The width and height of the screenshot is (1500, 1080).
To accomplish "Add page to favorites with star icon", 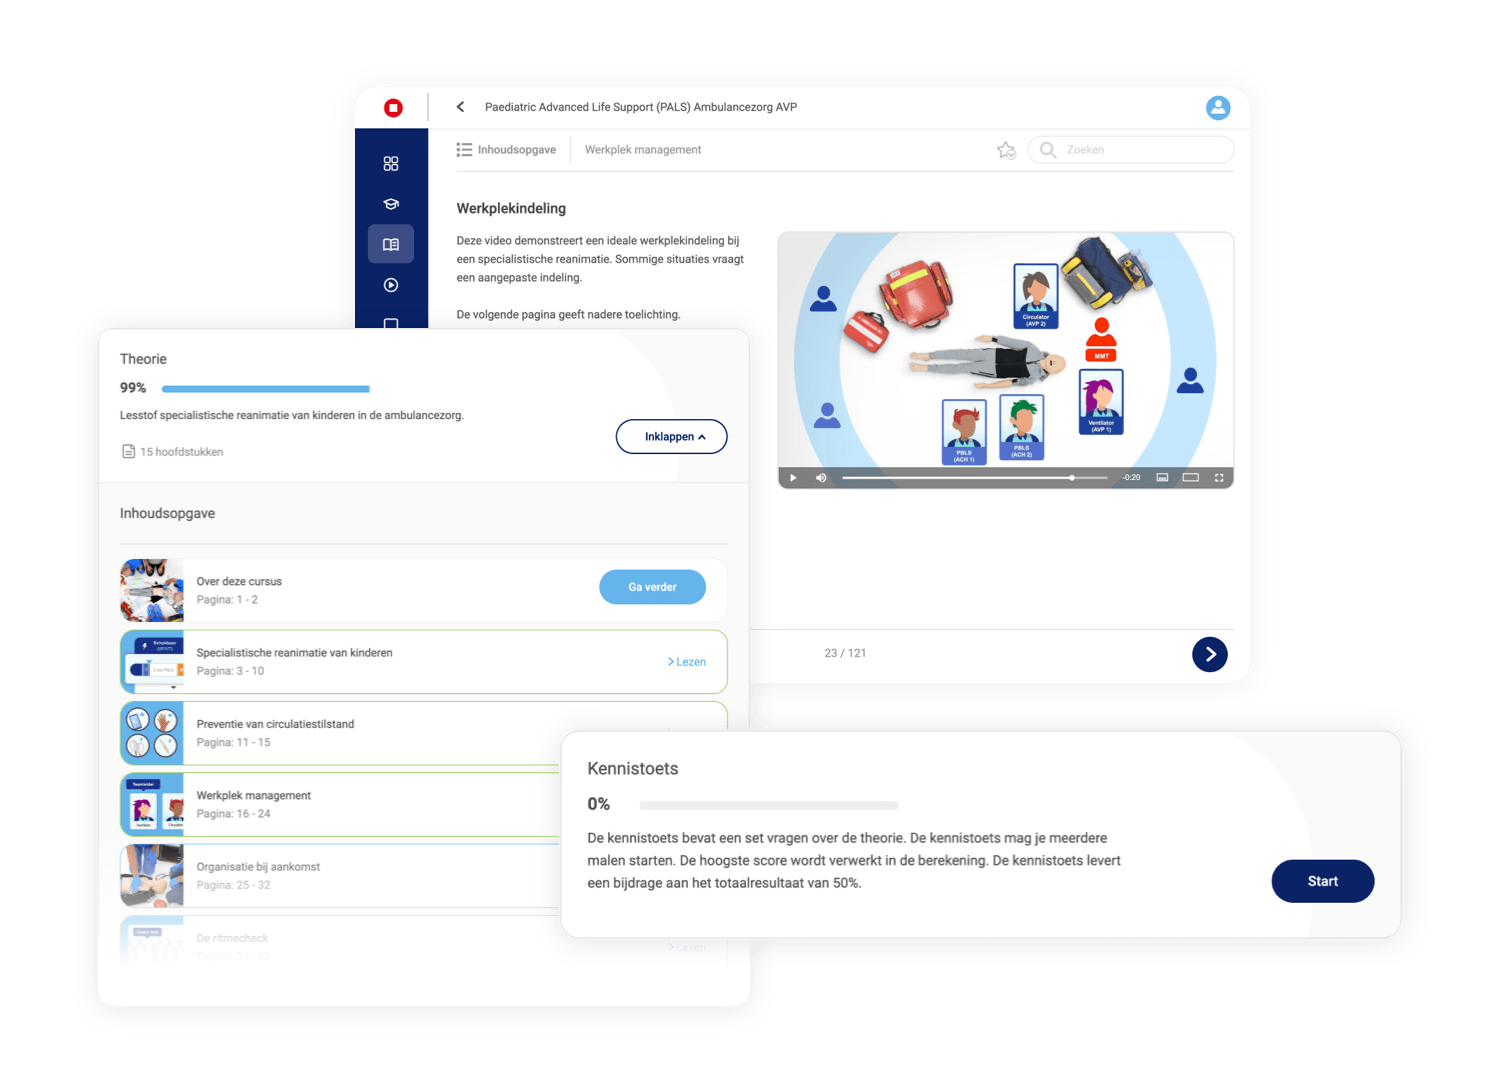I will (1006, 150).
